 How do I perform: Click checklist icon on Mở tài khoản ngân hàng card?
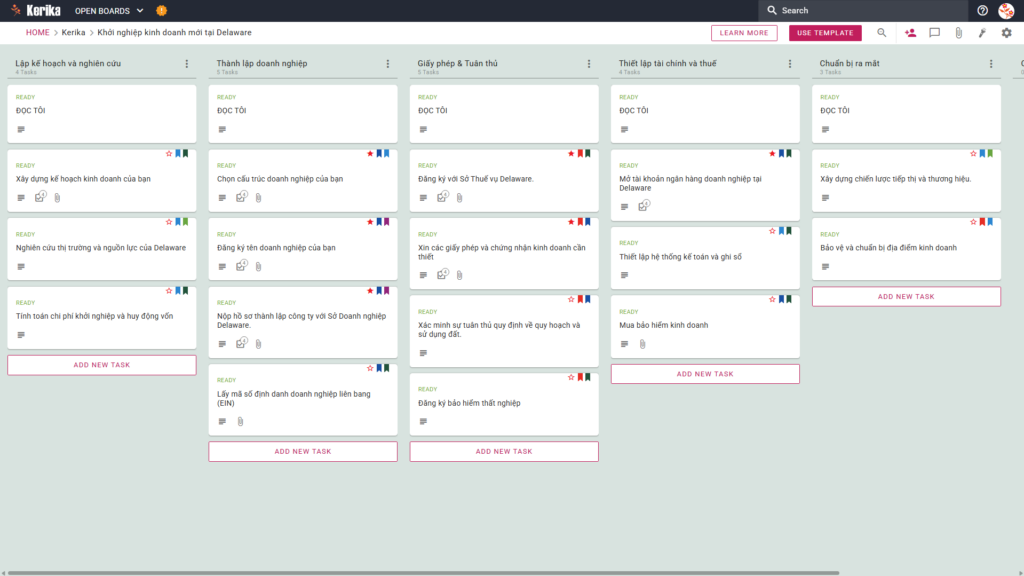[644, 206]
